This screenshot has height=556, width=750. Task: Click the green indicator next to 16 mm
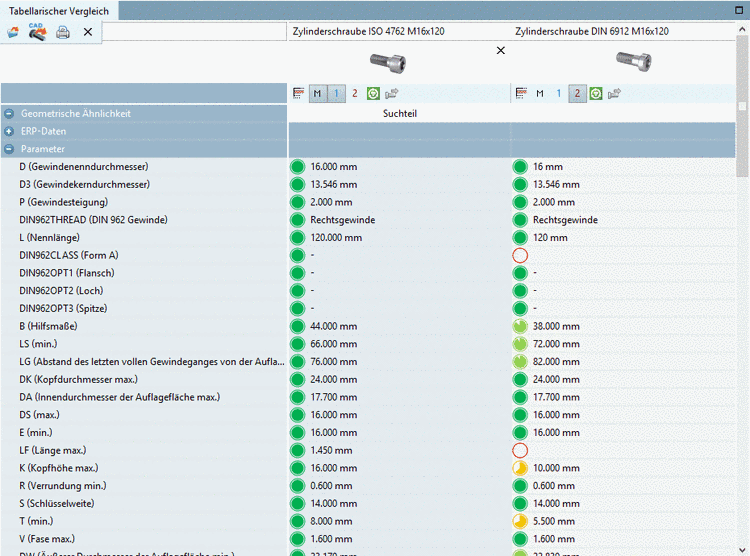point(520,167)
